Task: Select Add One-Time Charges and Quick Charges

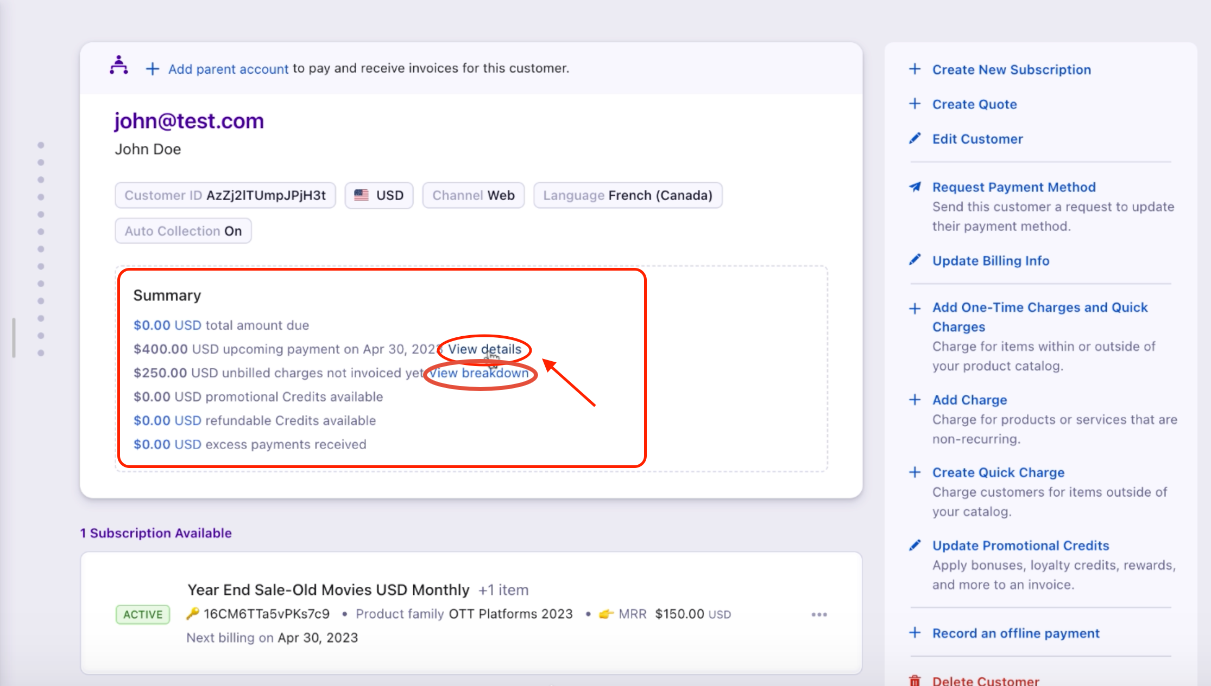Action: [x=1039, y=317]
